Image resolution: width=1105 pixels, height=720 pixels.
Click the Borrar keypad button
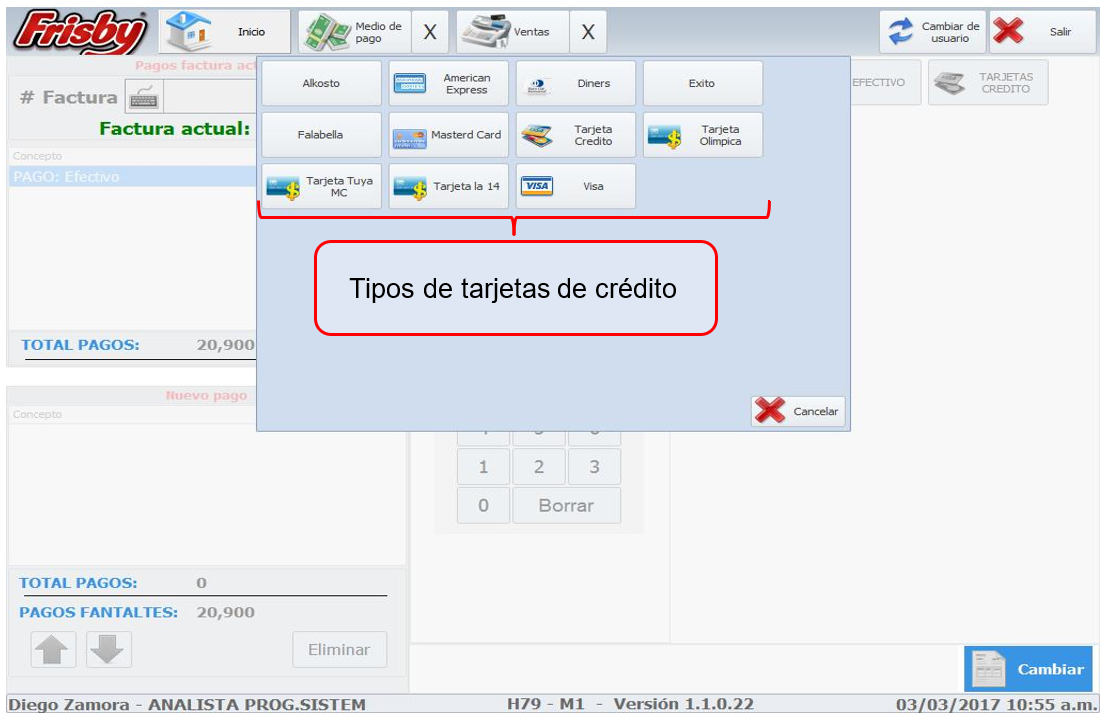(x=567, y=505)
